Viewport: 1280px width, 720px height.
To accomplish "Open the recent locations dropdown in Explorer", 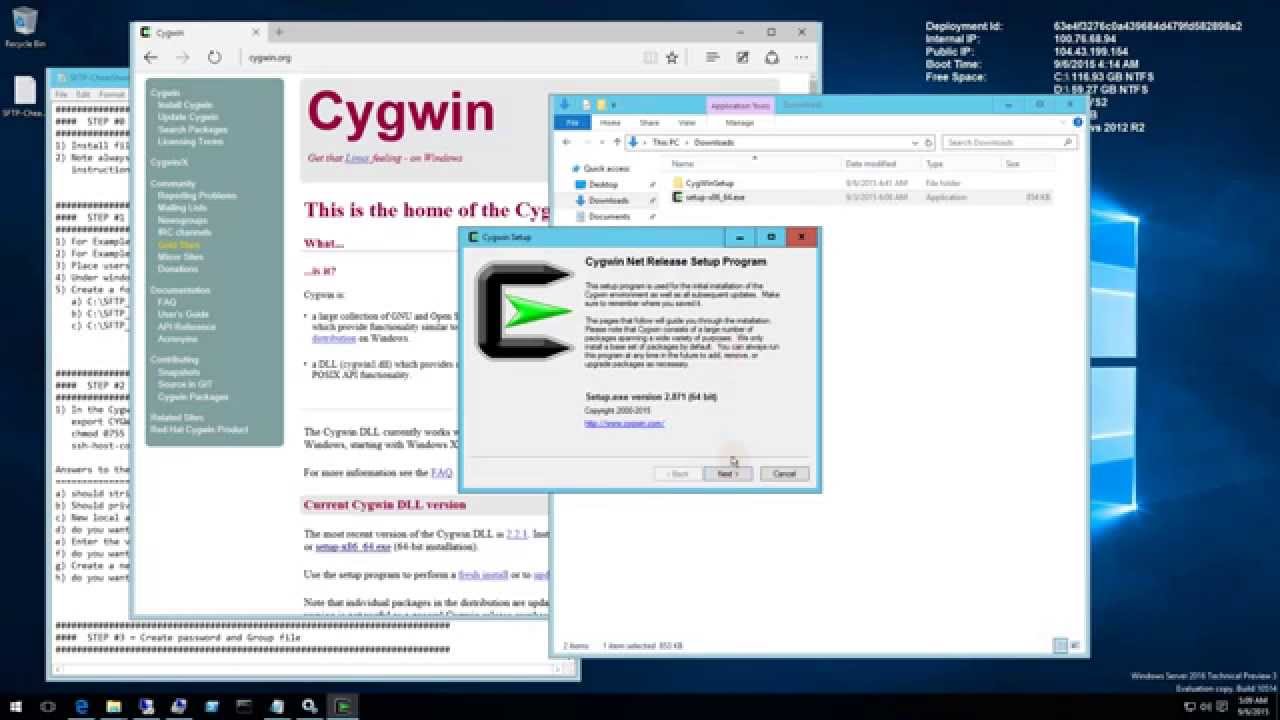I will (x=603, y=142).
